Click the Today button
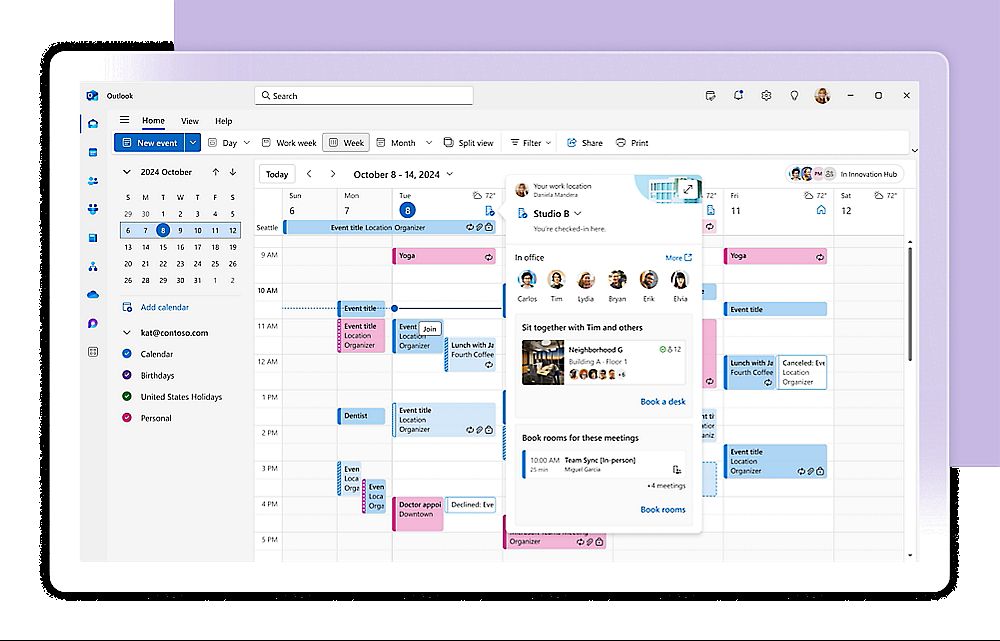This screenshot has height=641, width=1000. point(277,174)
